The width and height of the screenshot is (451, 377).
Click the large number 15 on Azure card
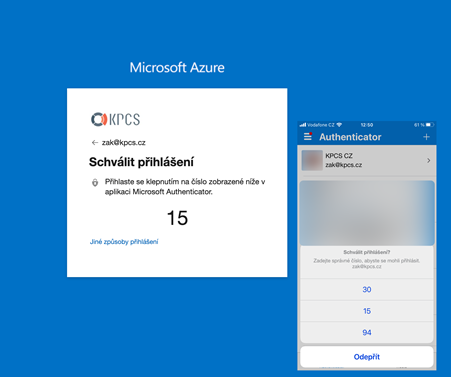(x=177, y=218)
